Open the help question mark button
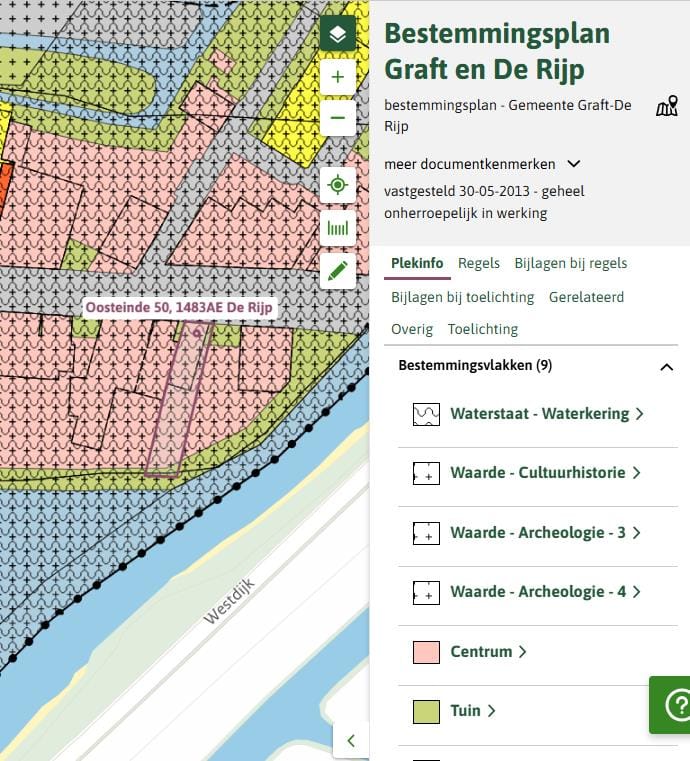This screenshot has height=761, width=690. tap(672, 705)
